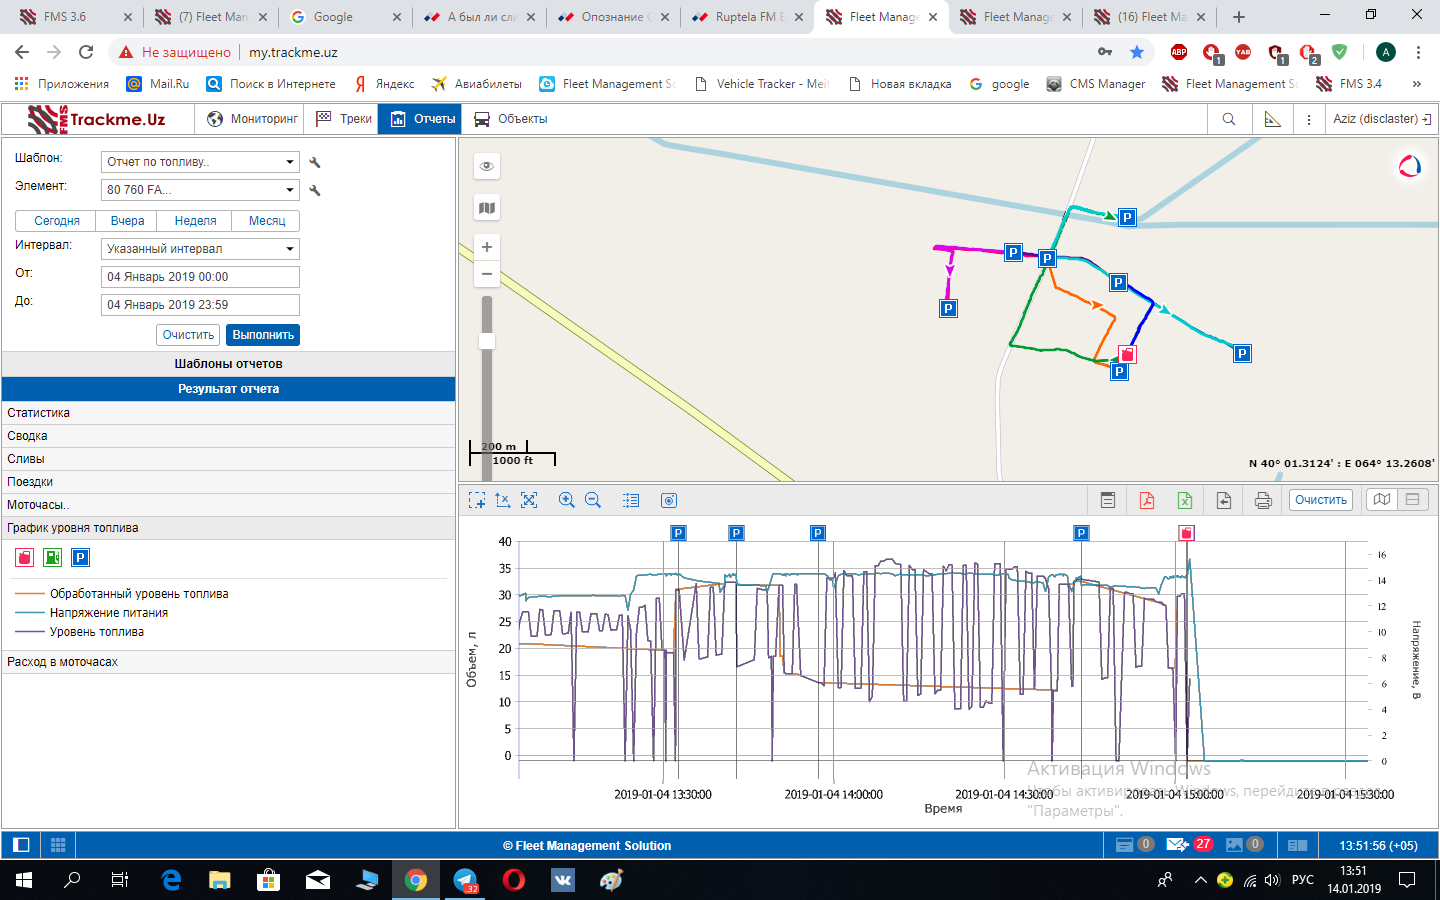Open the Шаблон report template dropdown
The width and height of the screenshot is (1440, 900).
pos(200,162)
